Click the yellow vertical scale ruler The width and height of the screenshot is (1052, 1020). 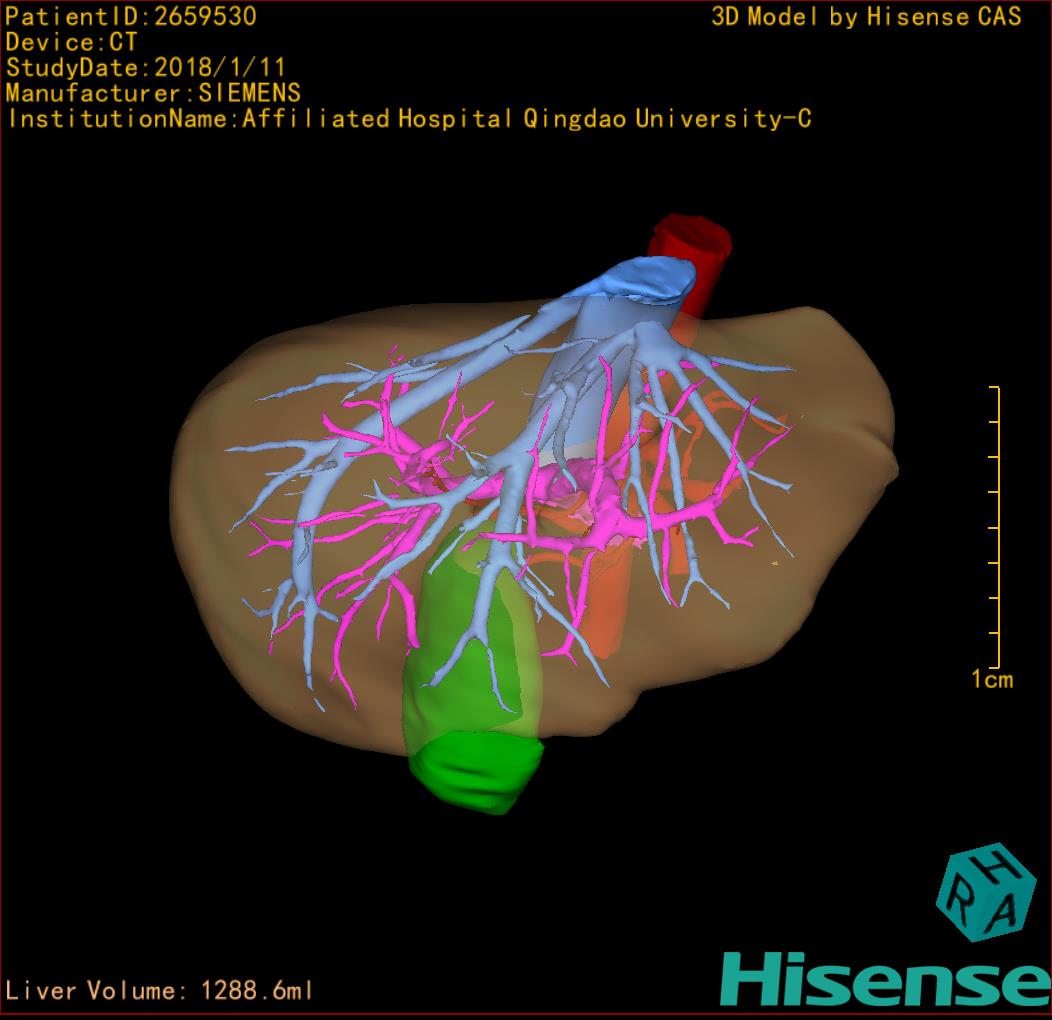995,526
